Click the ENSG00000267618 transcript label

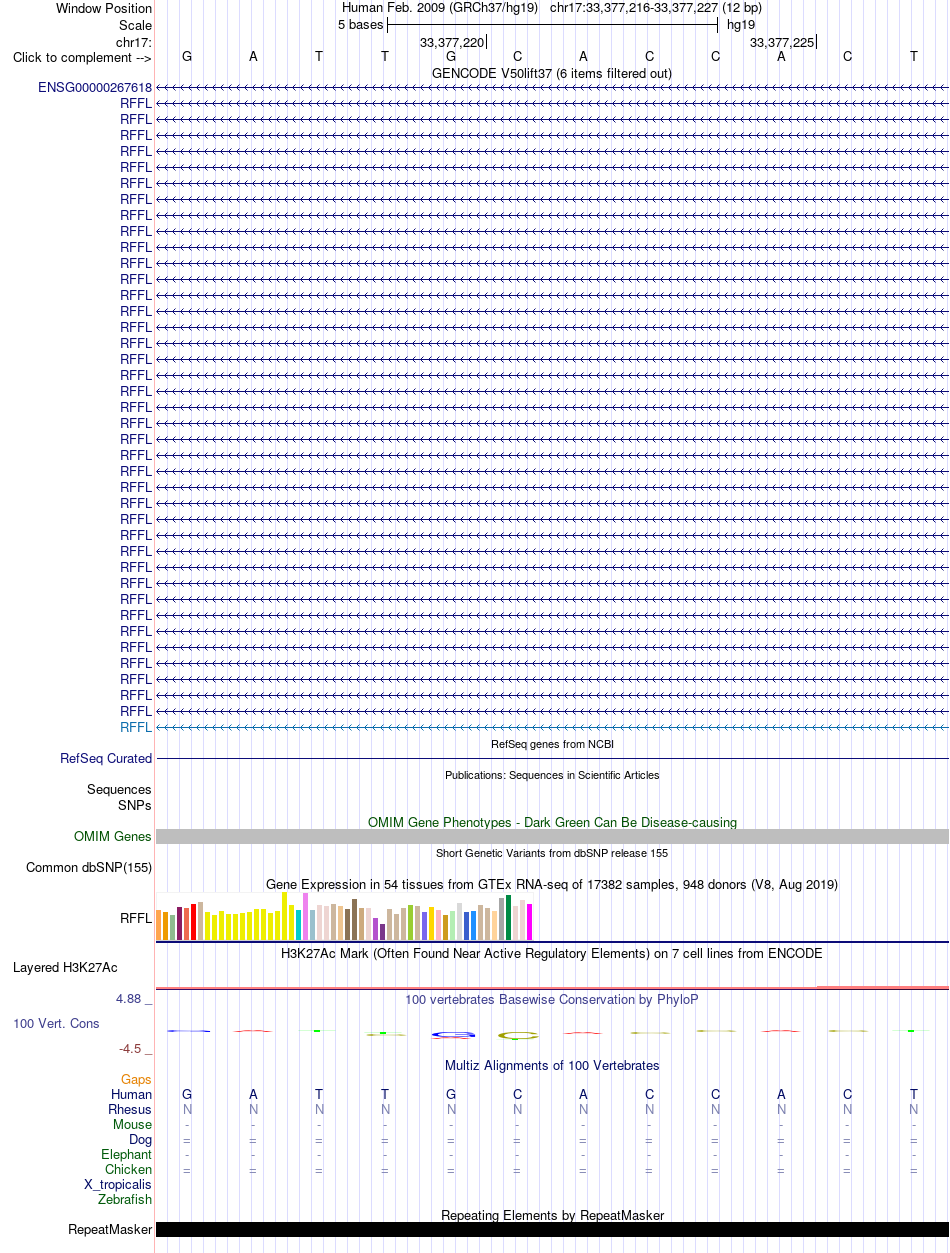[95, 87]
